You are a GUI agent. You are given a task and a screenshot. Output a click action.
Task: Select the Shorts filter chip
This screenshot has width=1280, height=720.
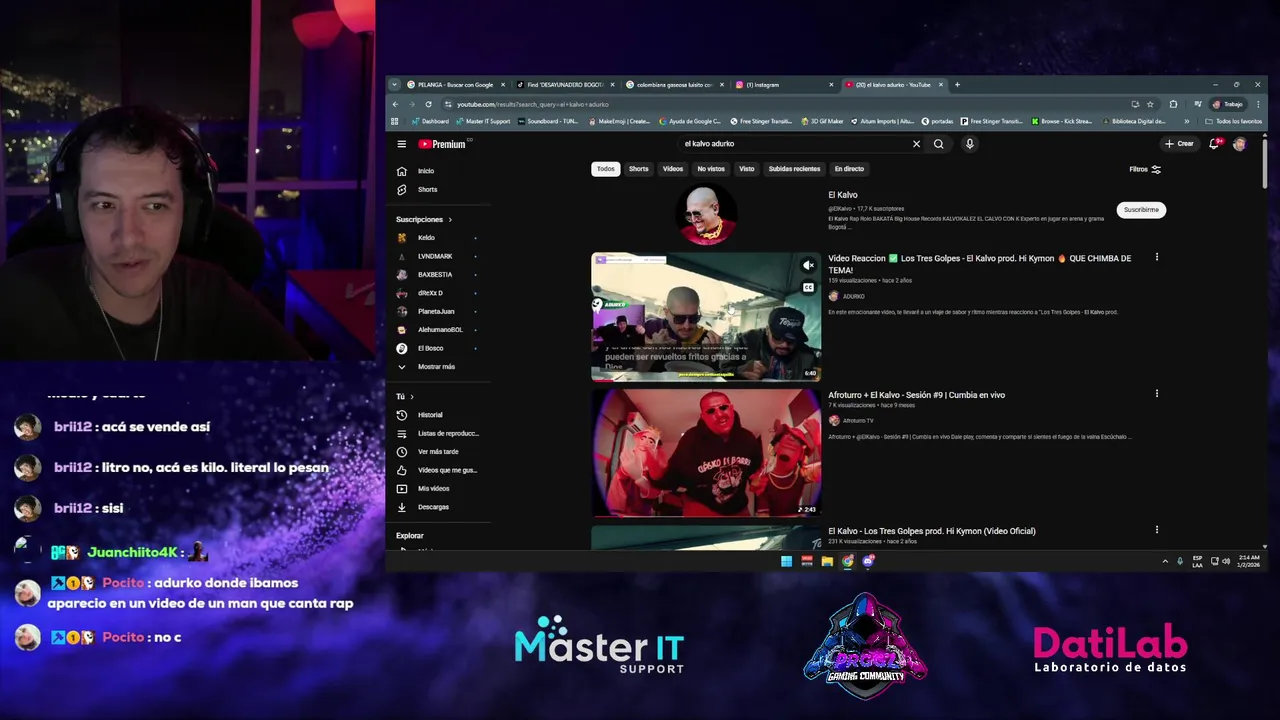tap(639, 169)
